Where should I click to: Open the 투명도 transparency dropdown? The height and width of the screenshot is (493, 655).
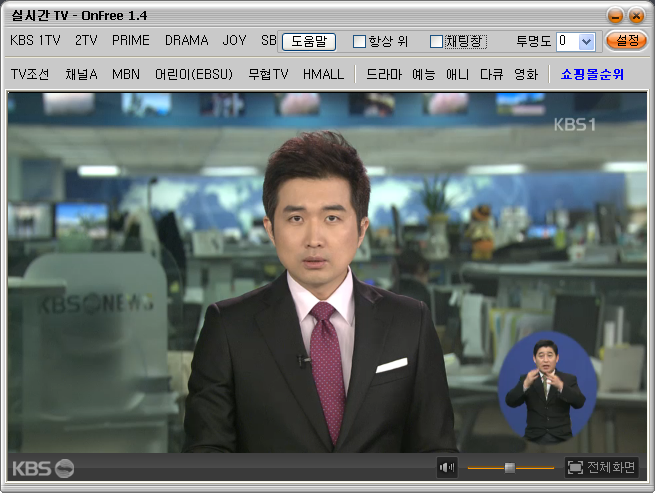tap(586, 41)
